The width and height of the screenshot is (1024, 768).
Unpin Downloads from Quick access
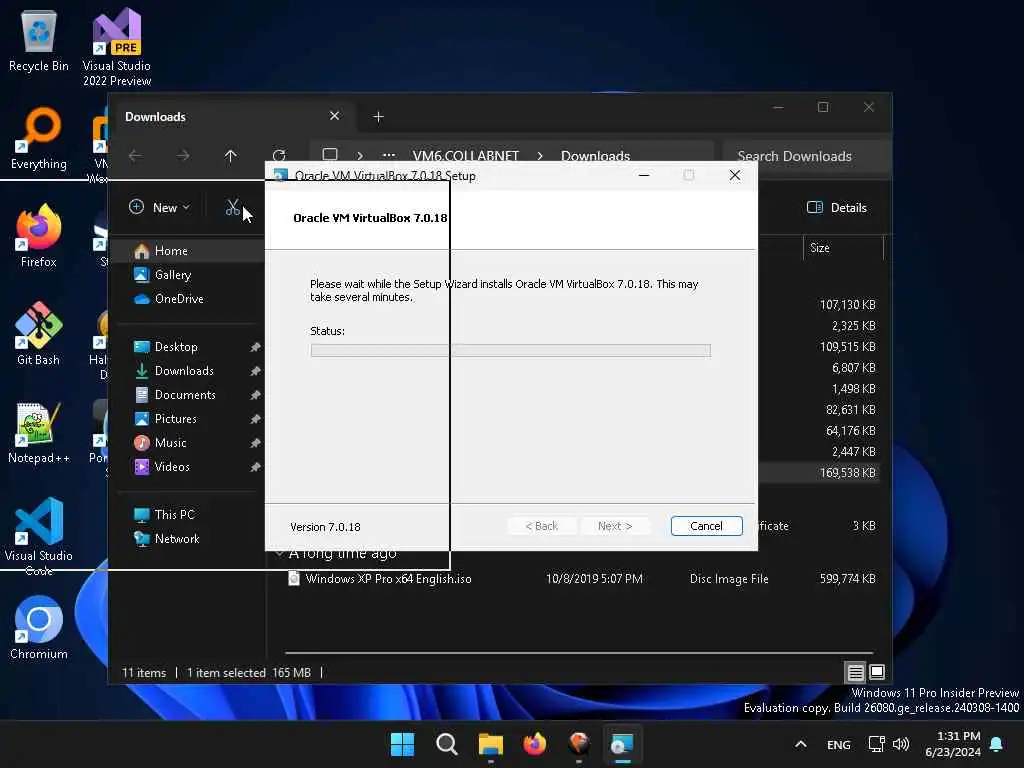tap(255, 371)
